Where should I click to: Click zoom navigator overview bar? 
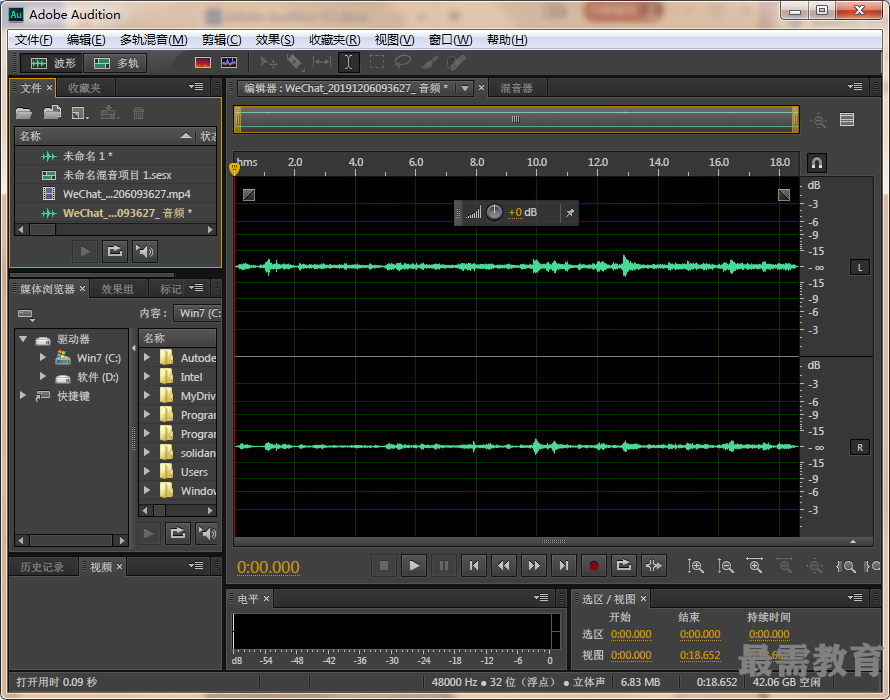click(516, 119)
